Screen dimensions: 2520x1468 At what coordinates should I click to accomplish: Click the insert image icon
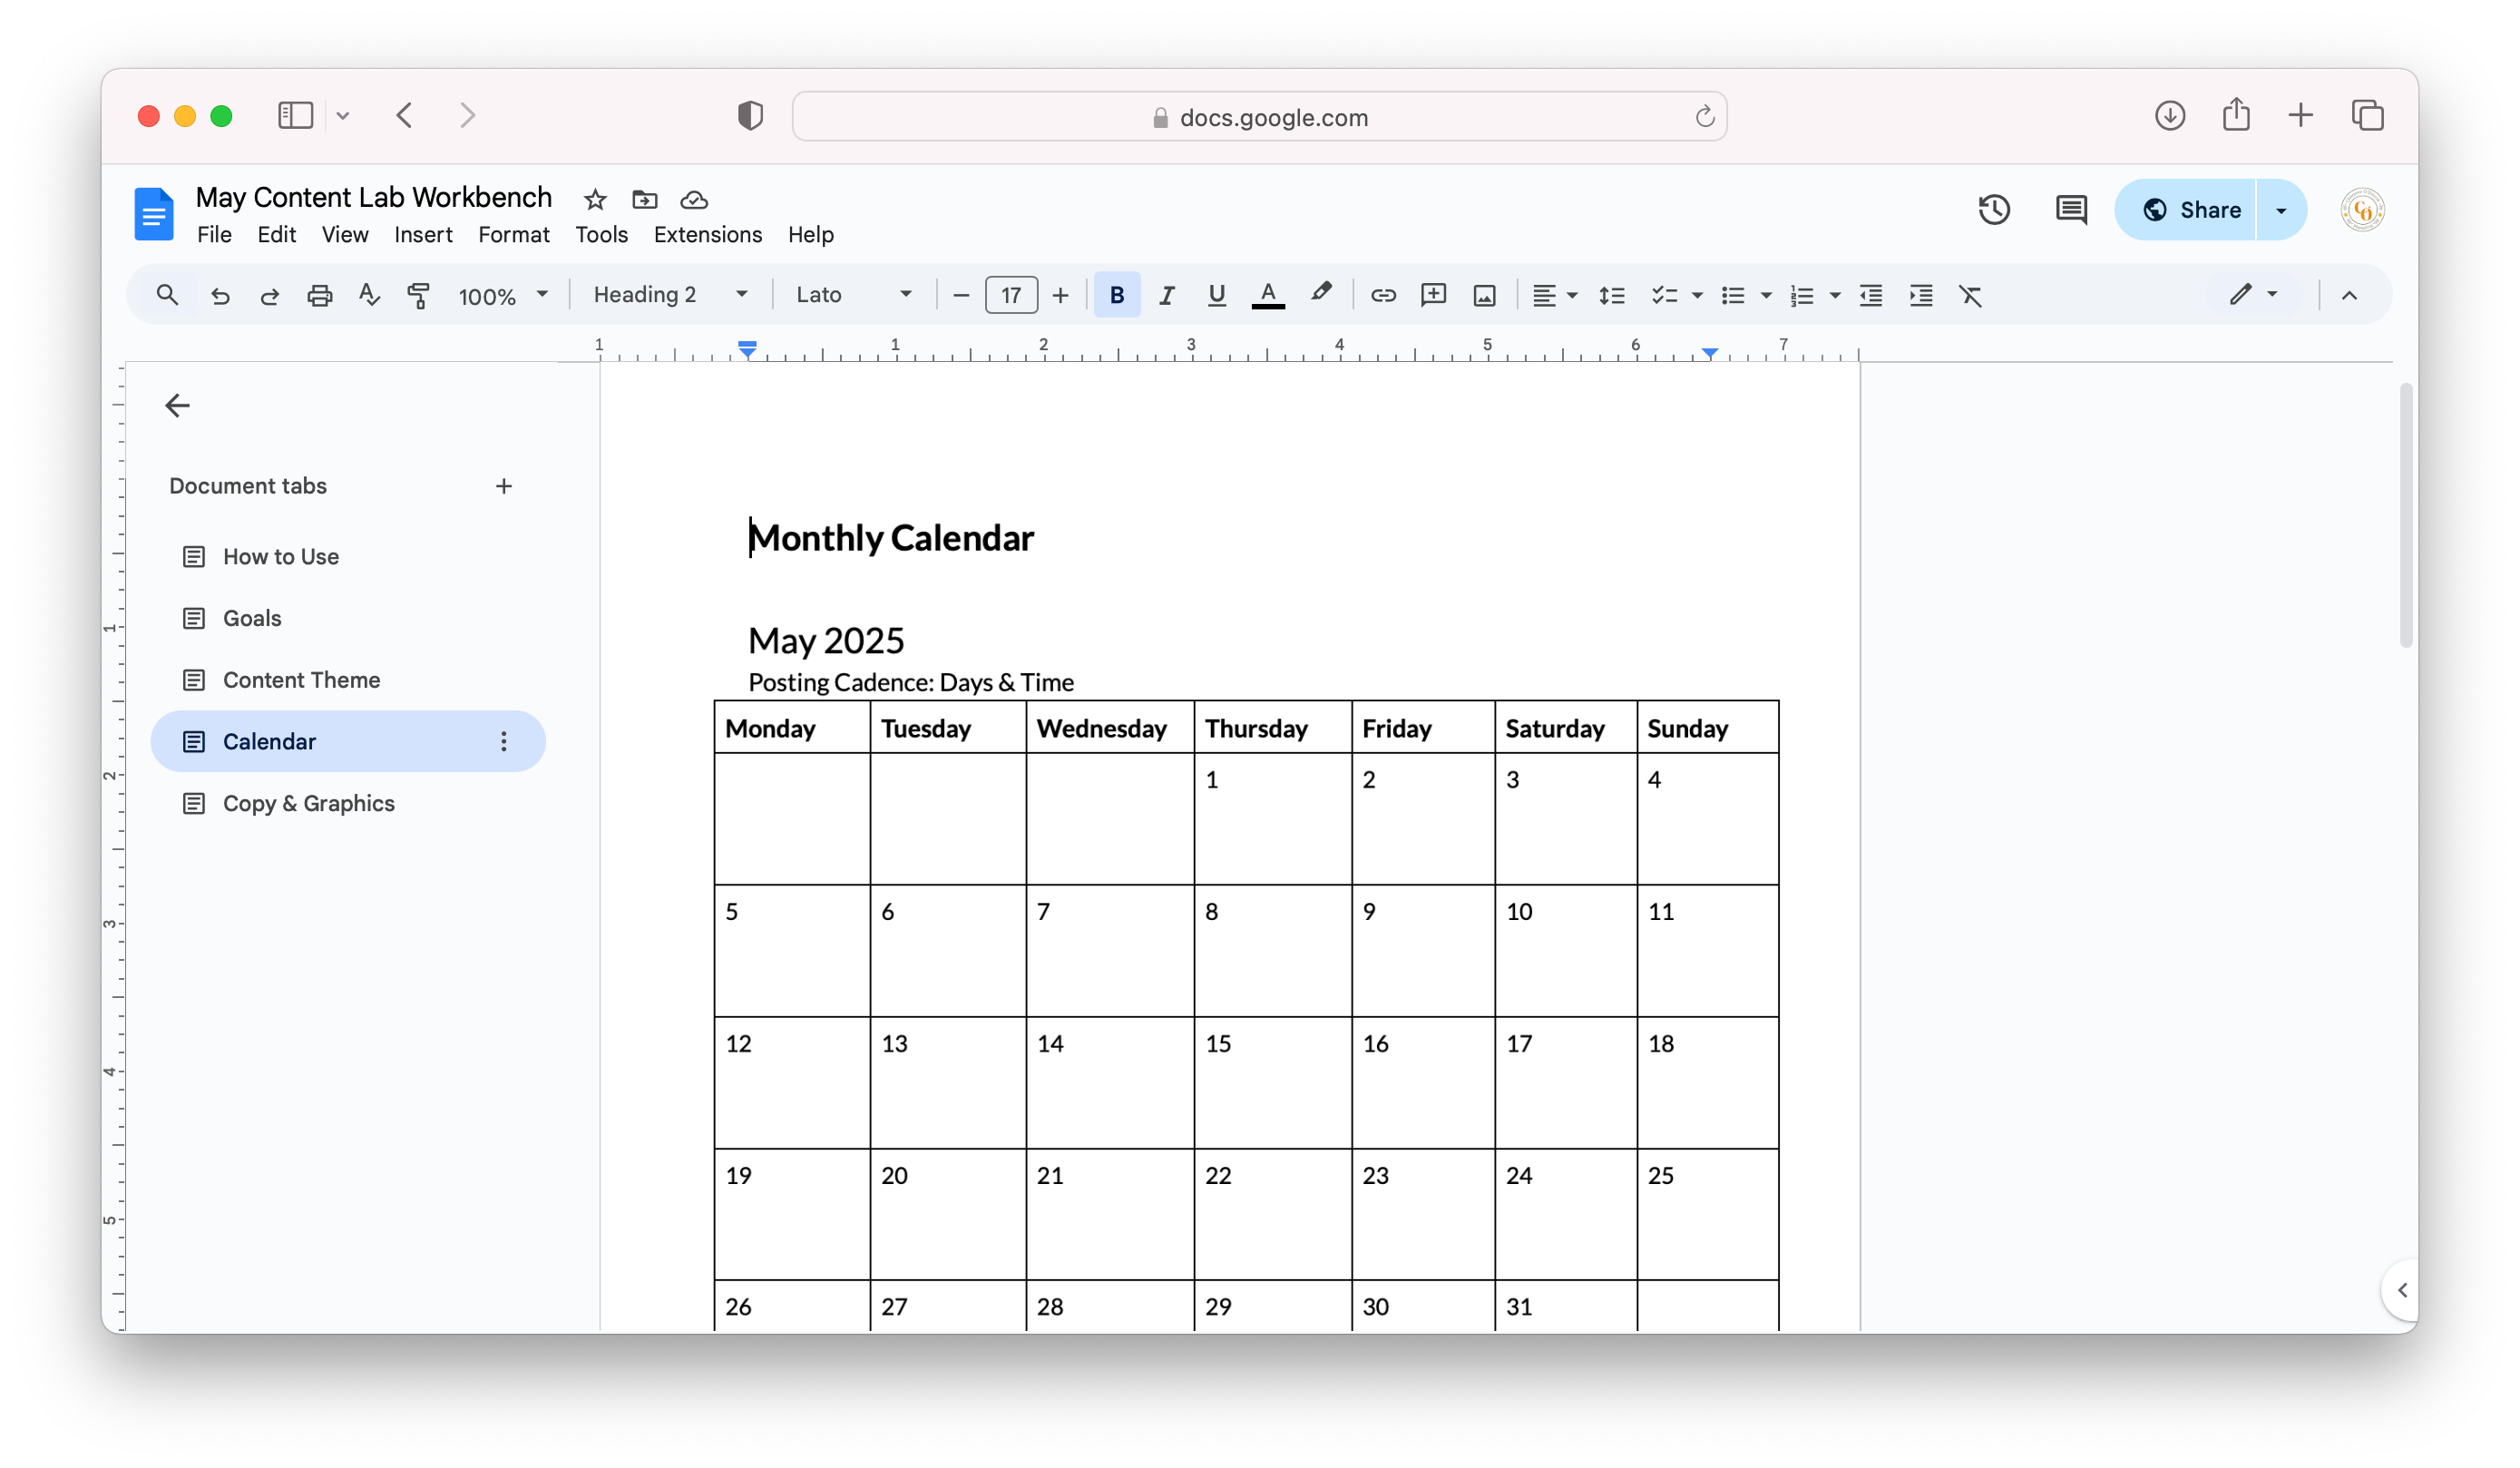coord(1484,295)
